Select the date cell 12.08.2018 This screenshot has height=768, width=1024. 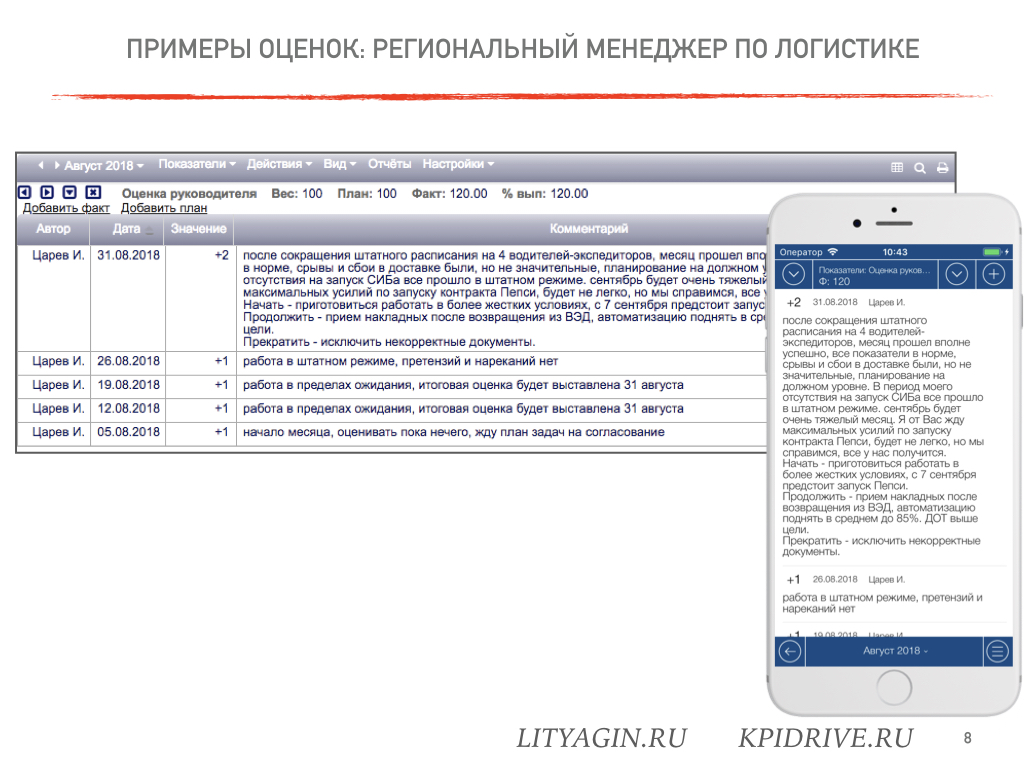pyautogui.click(x=128, y=408)
